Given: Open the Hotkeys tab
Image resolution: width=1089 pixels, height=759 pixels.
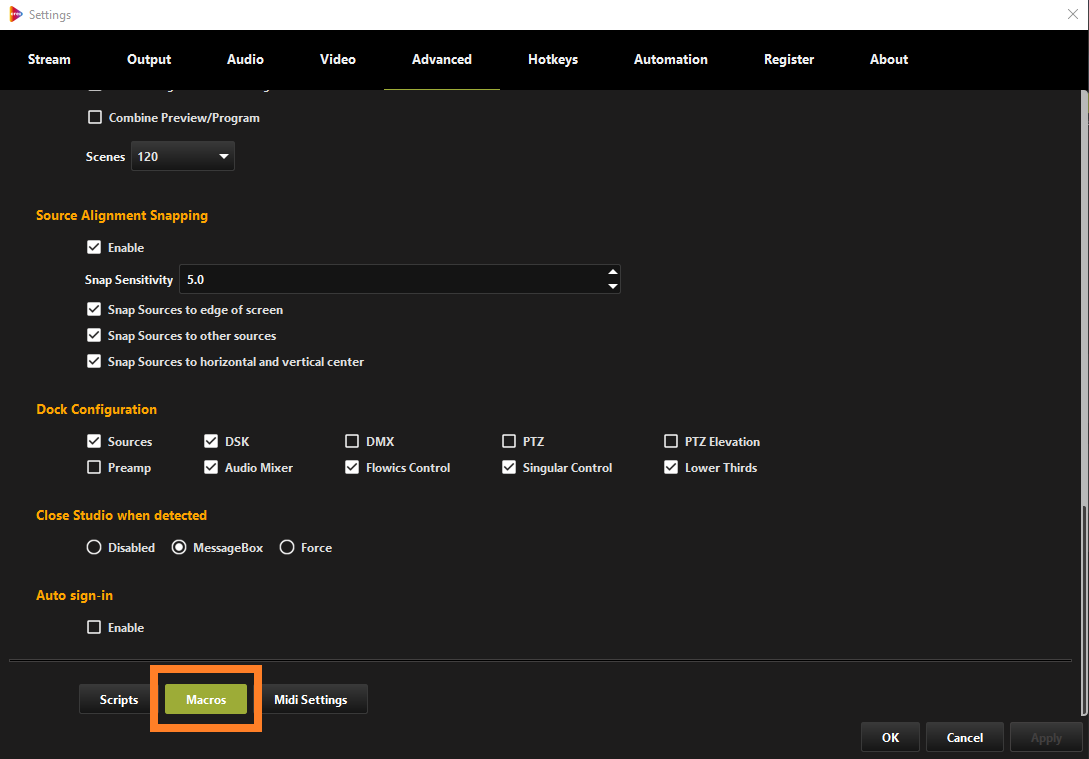Looking at the screenshot, I should [x=553, y=60].
